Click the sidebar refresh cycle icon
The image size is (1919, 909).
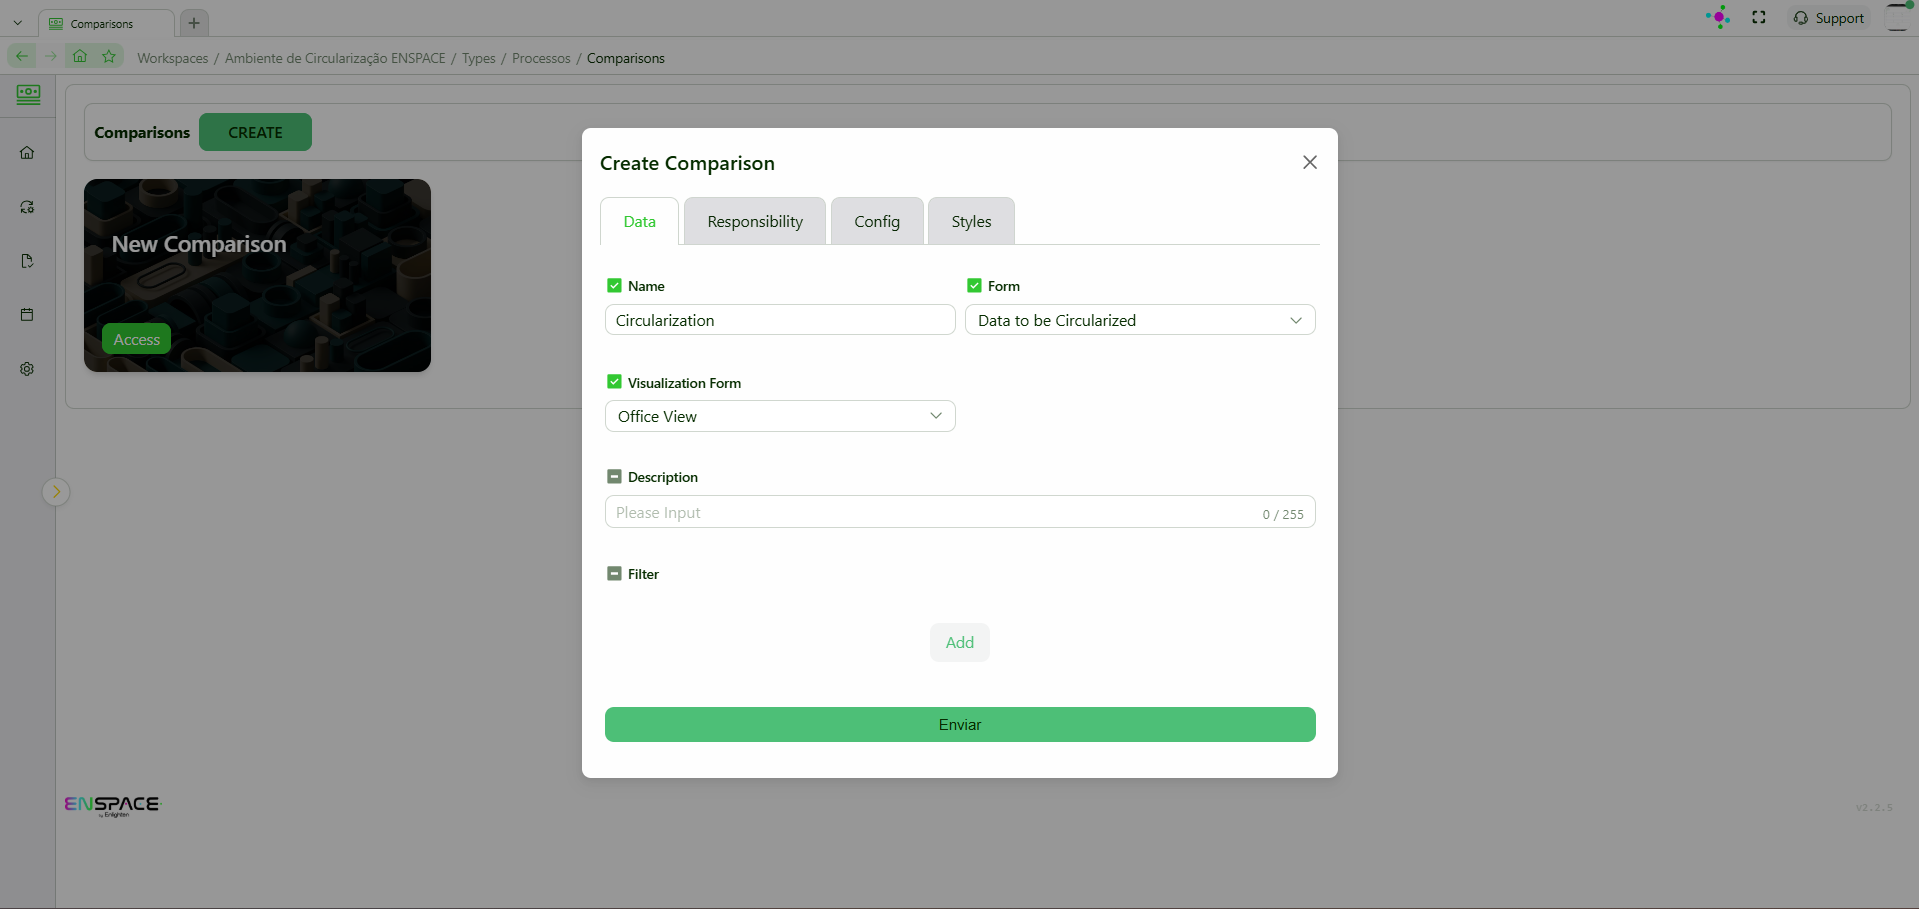tap(27, 207)
